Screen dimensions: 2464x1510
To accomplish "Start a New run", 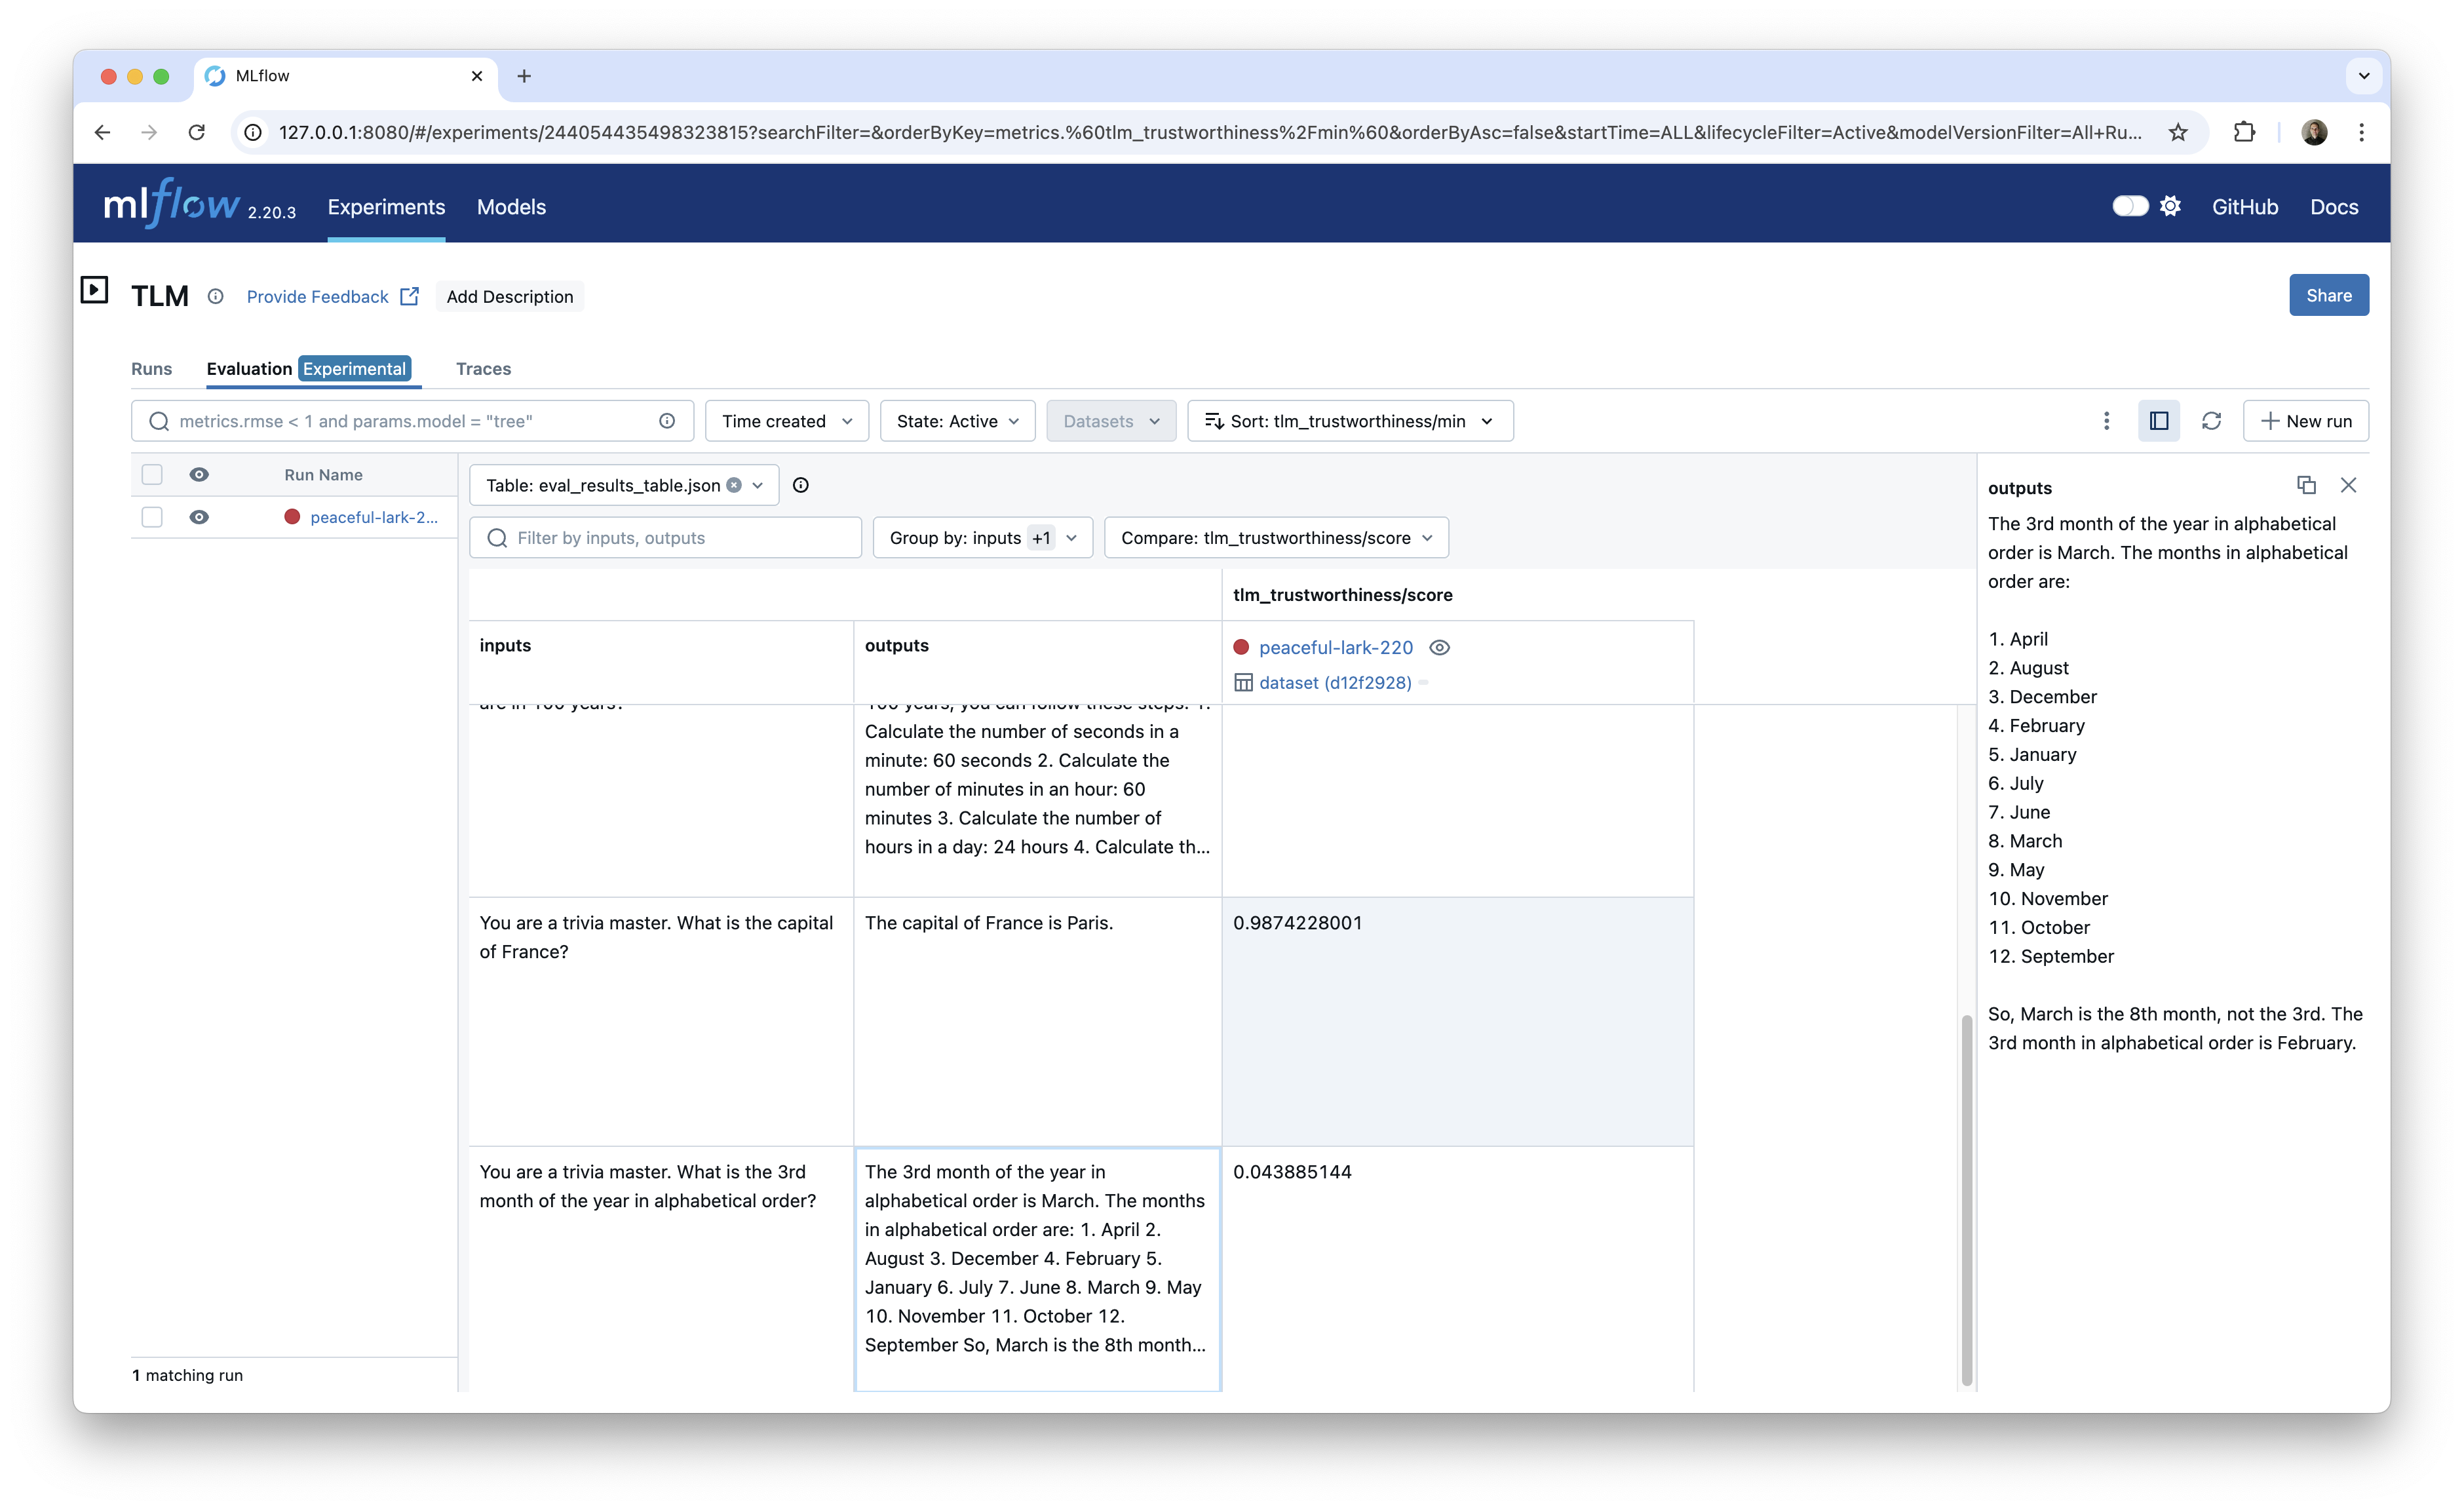I will tap(2306, 420).
